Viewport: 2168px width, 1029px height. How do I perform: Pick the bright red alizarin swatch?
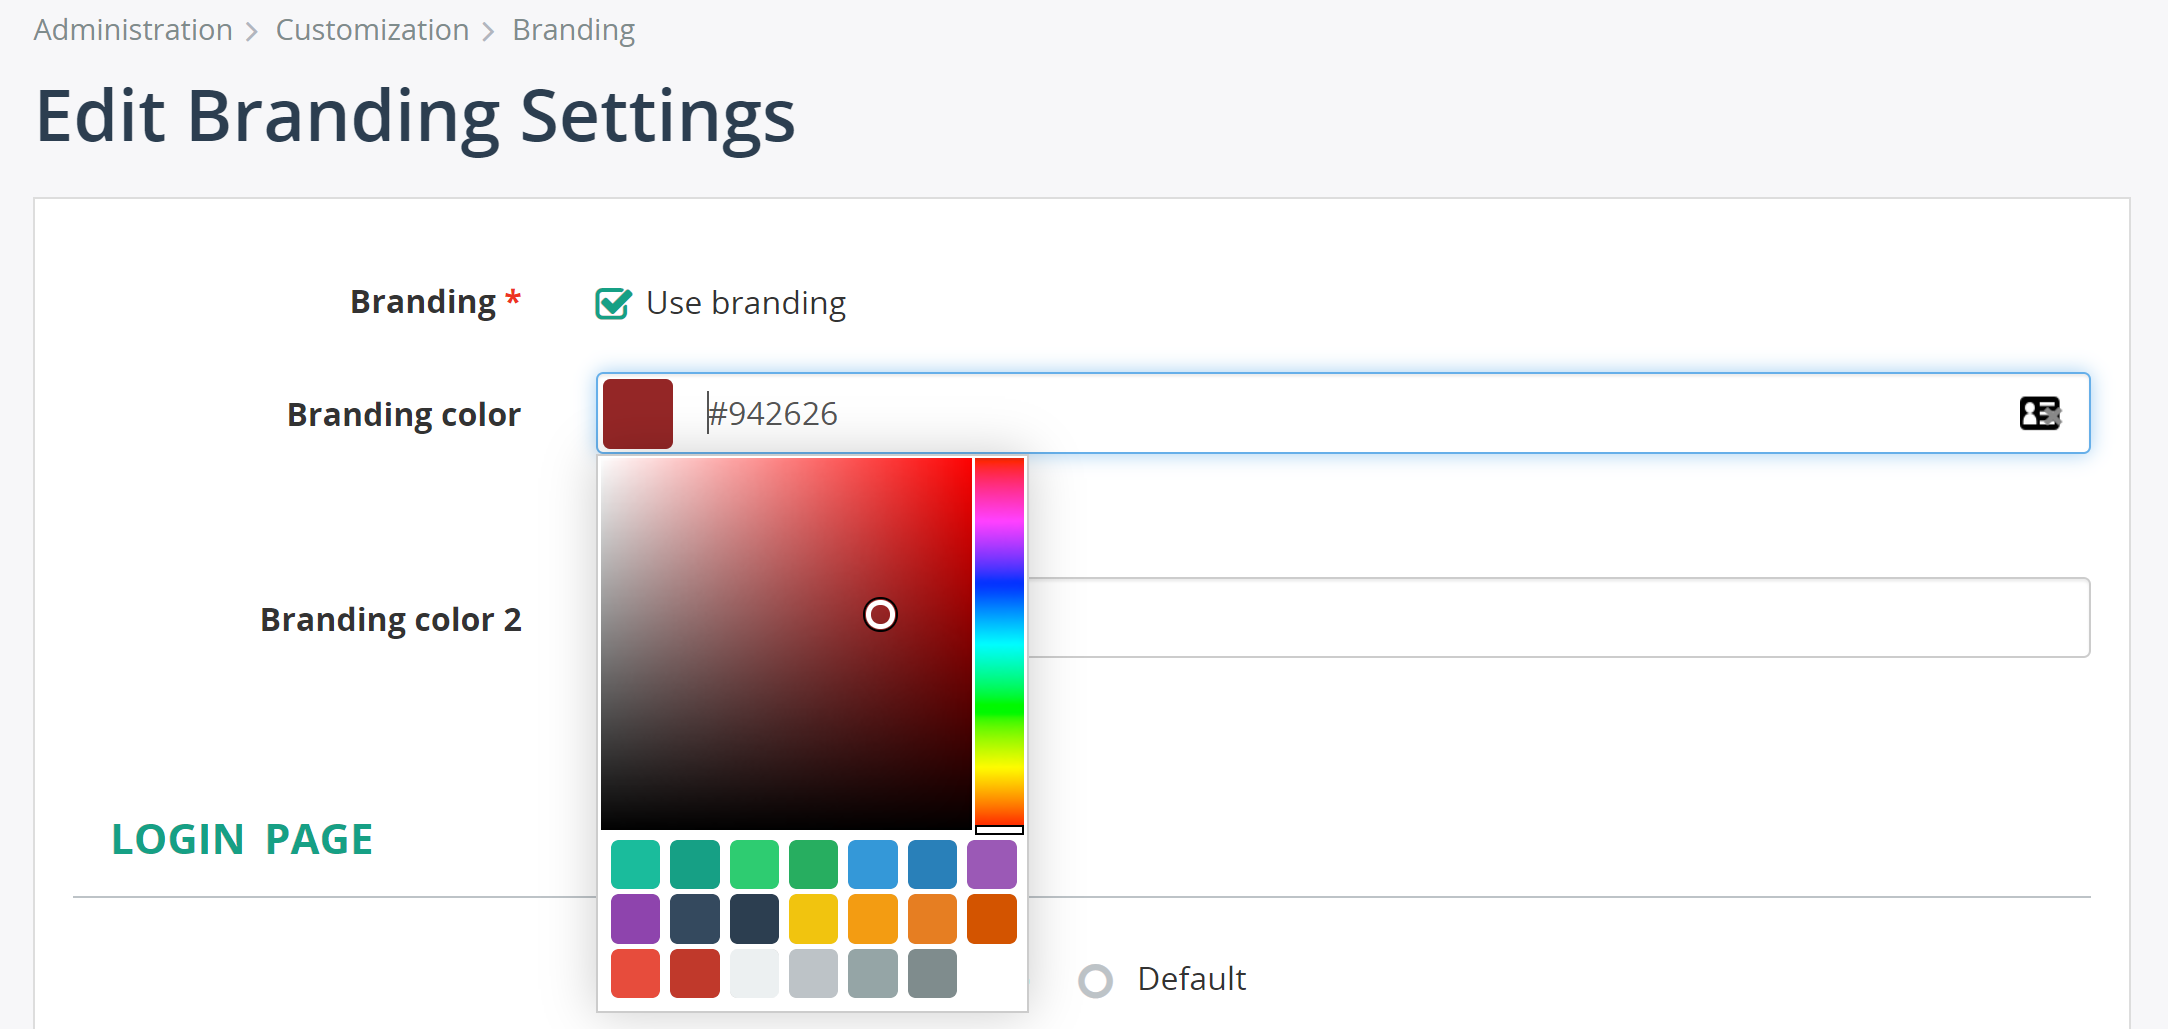[x=635, y=974]
